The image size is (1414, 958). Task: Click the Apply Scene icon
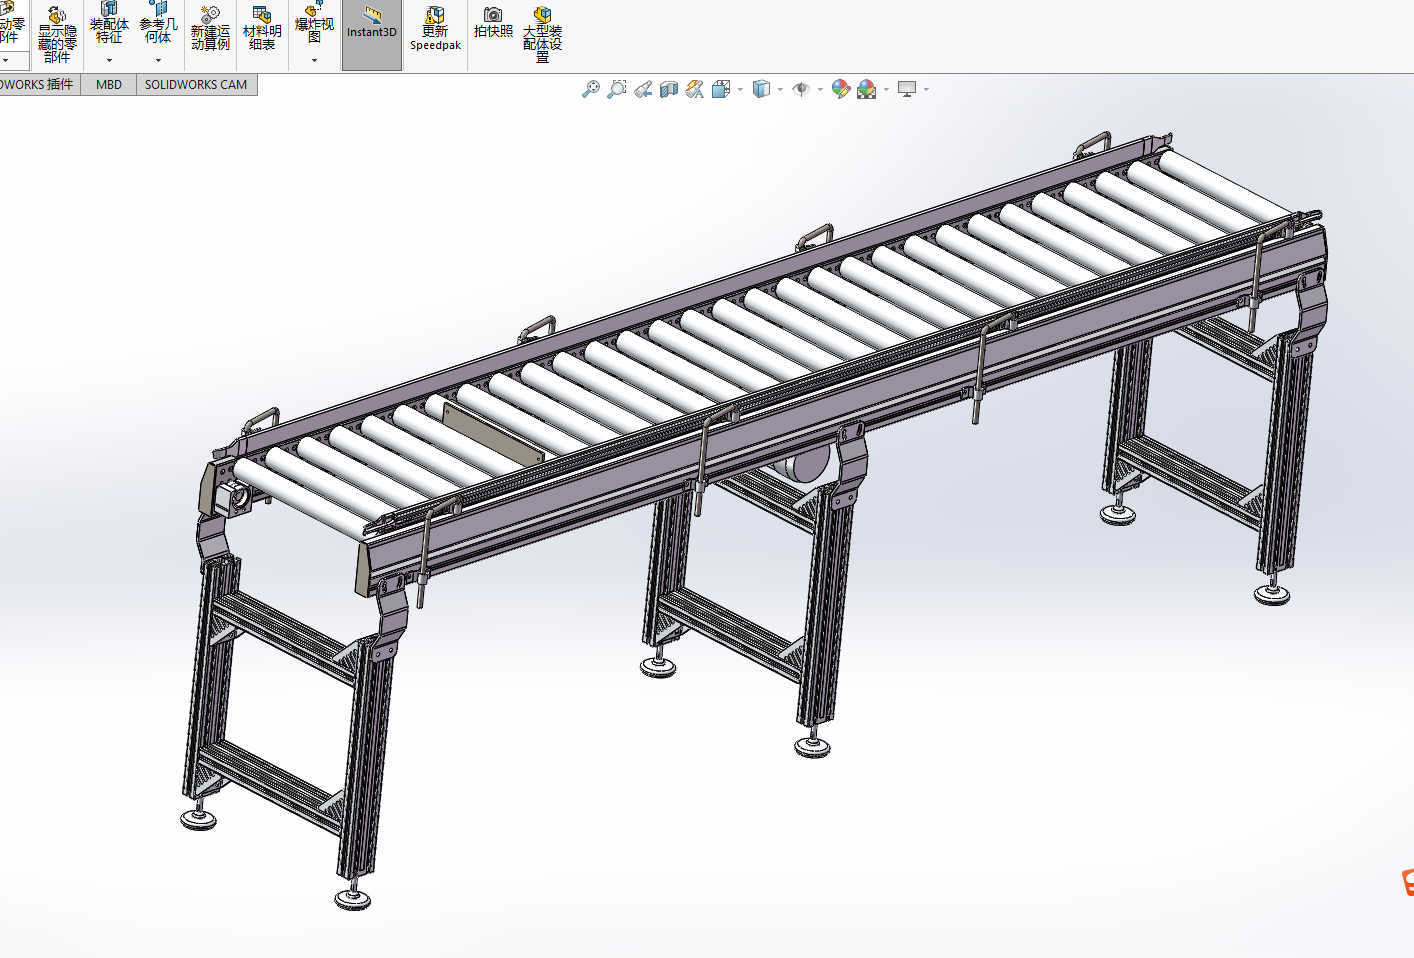[x=866, y=89]
